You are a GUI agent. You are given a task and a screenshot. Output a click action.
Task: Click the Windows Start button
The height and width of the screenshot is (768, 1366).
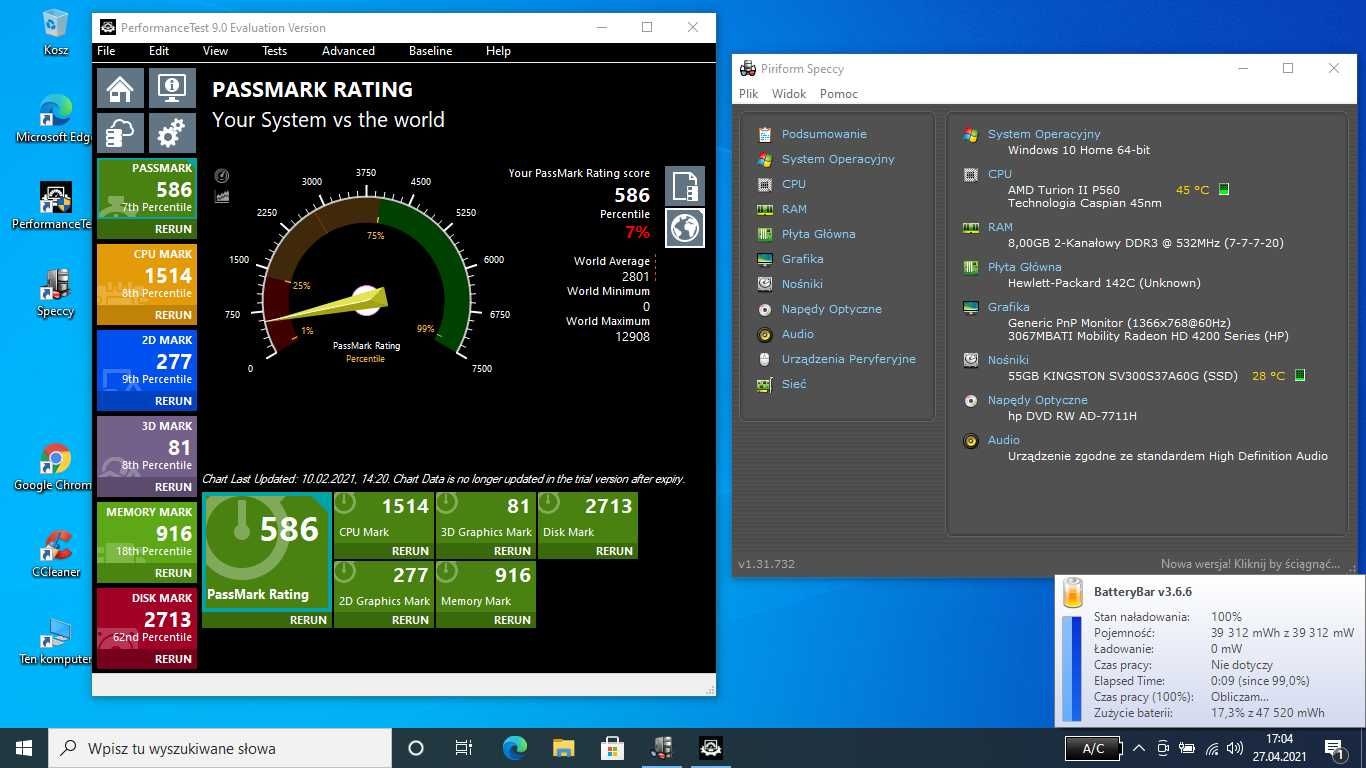[24, 748]
